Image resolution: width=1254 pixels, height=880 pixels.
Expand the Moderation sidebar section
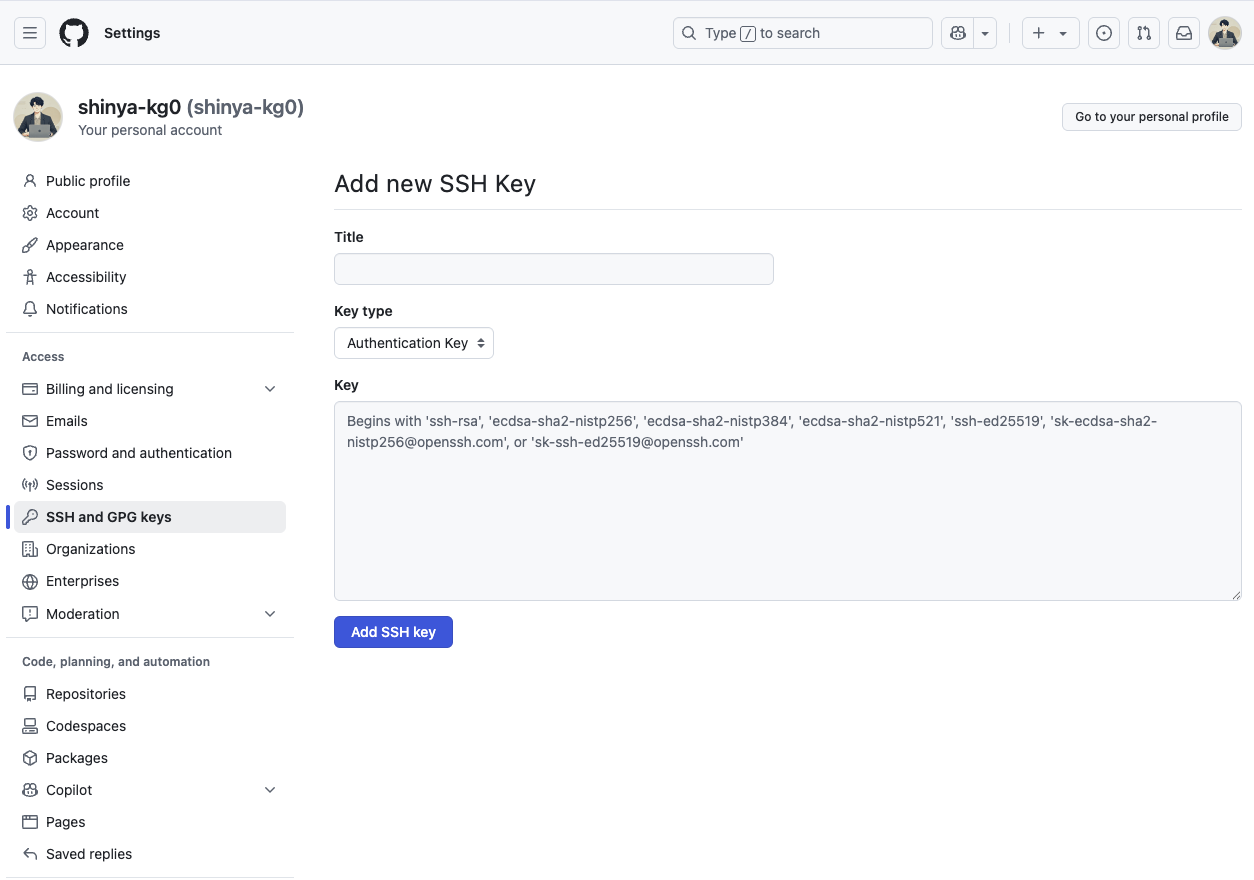click(x=269, y=613)
